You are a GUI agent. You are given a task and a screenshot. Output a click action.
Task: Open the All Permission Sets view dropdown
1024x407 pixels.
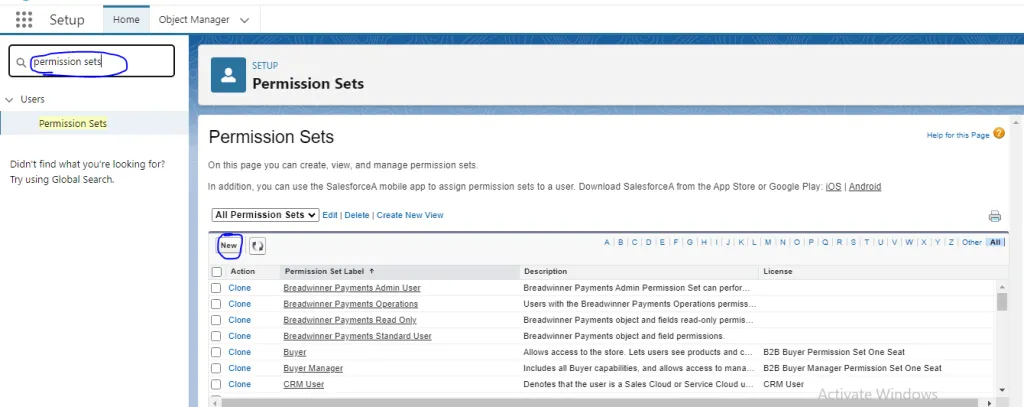coord(265,215)
